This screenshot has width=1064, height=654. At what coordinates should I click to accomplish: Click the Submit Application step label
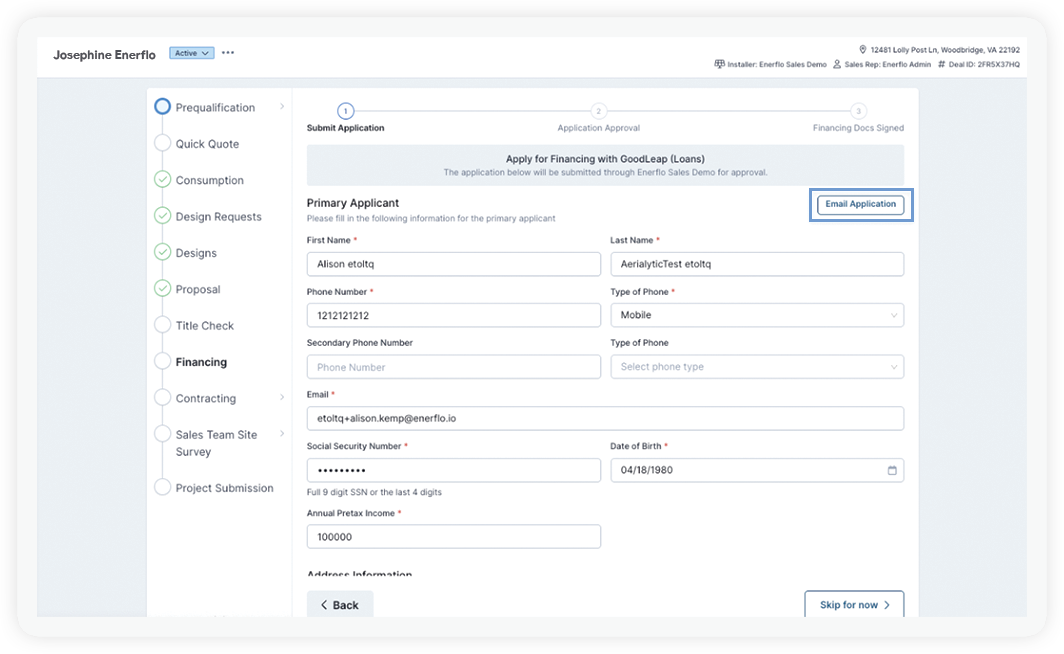pyautogui.click(x=345, y=128)
